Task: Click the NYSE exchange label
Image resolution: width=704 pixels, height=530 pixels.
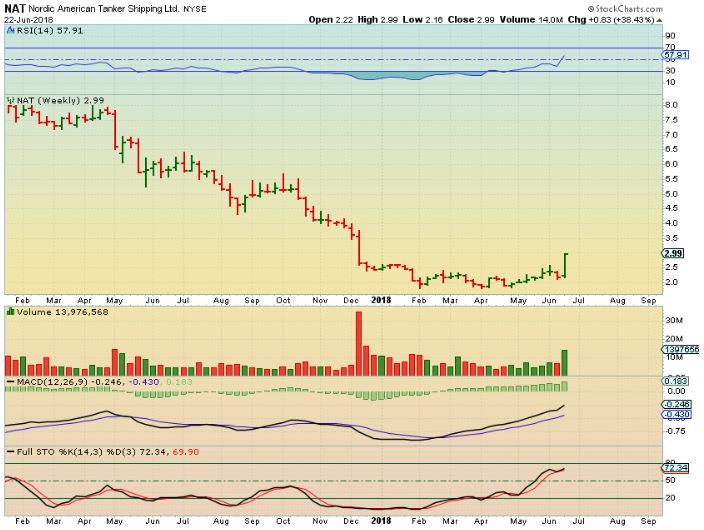Action: point(195,9)
